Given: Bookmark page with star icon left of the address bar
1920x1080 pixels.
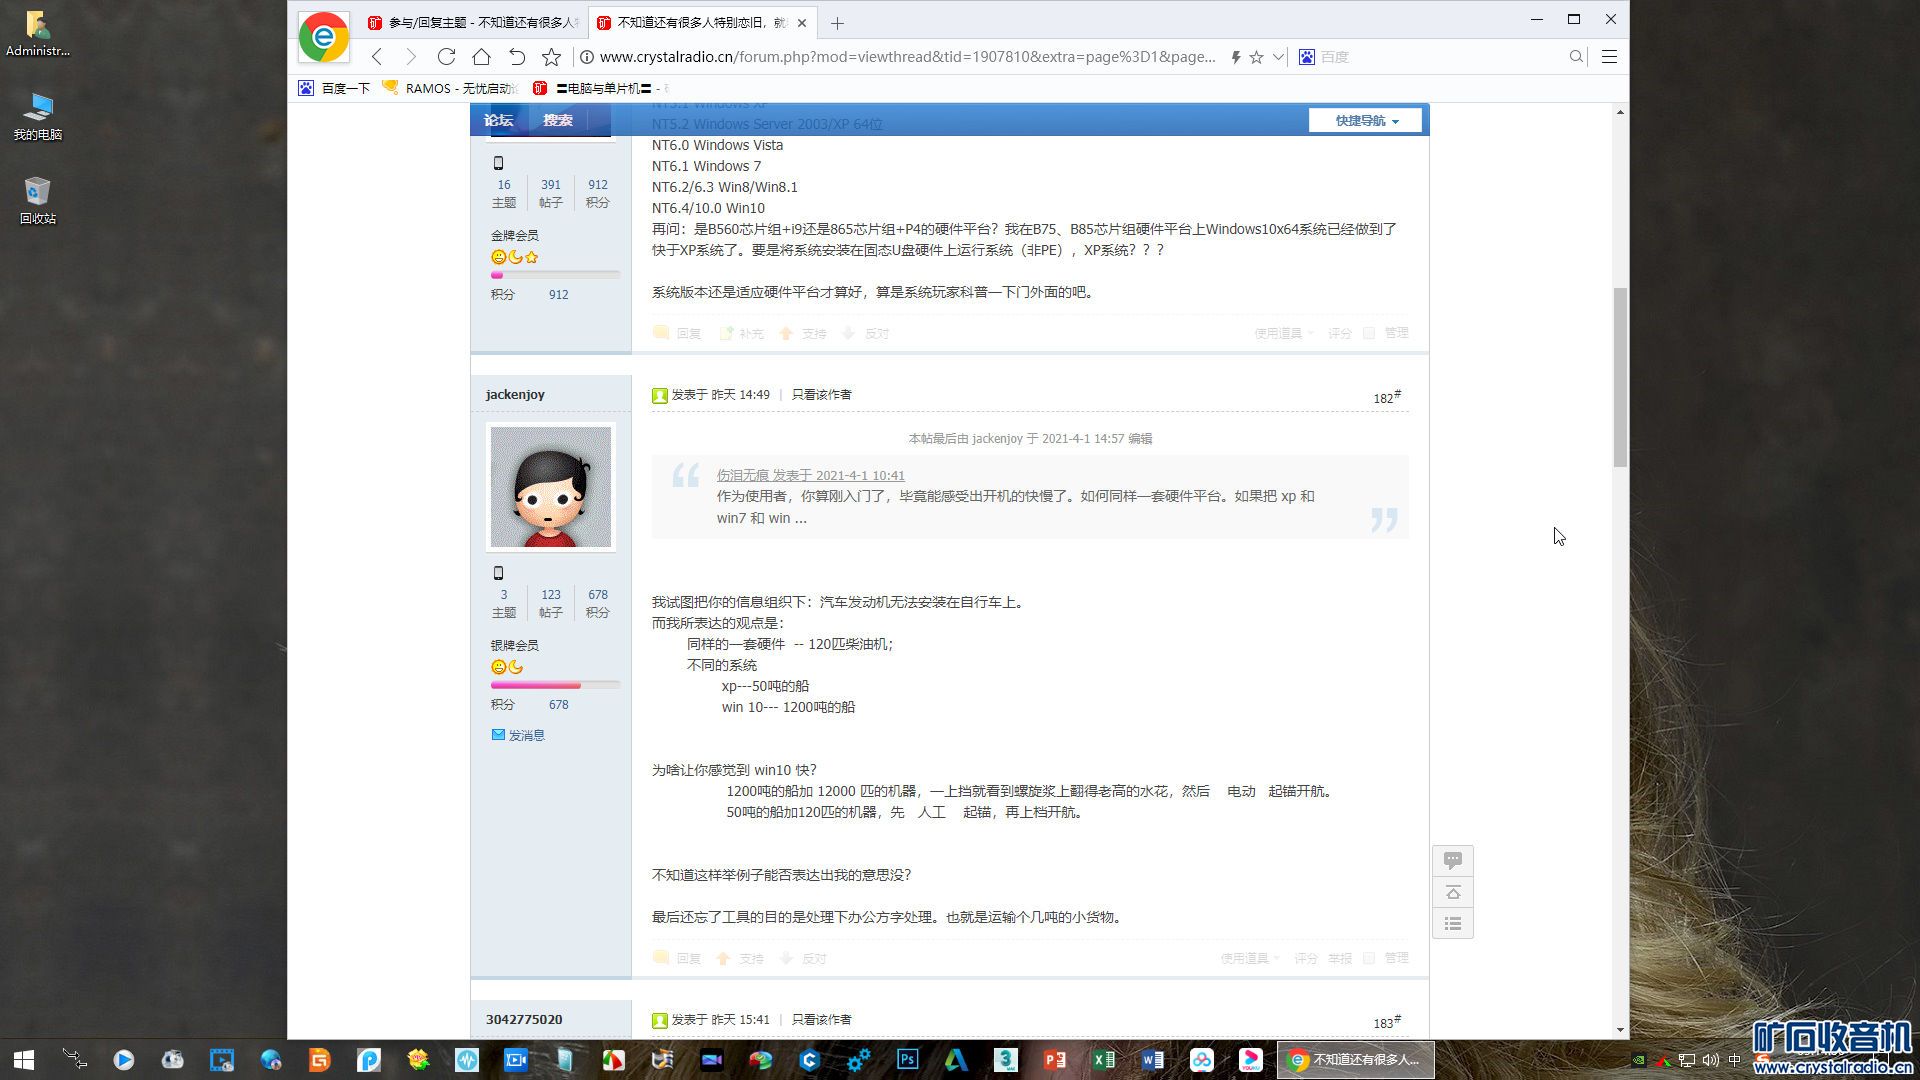Looking at the screenshot, I should click(x=551, y=57).
